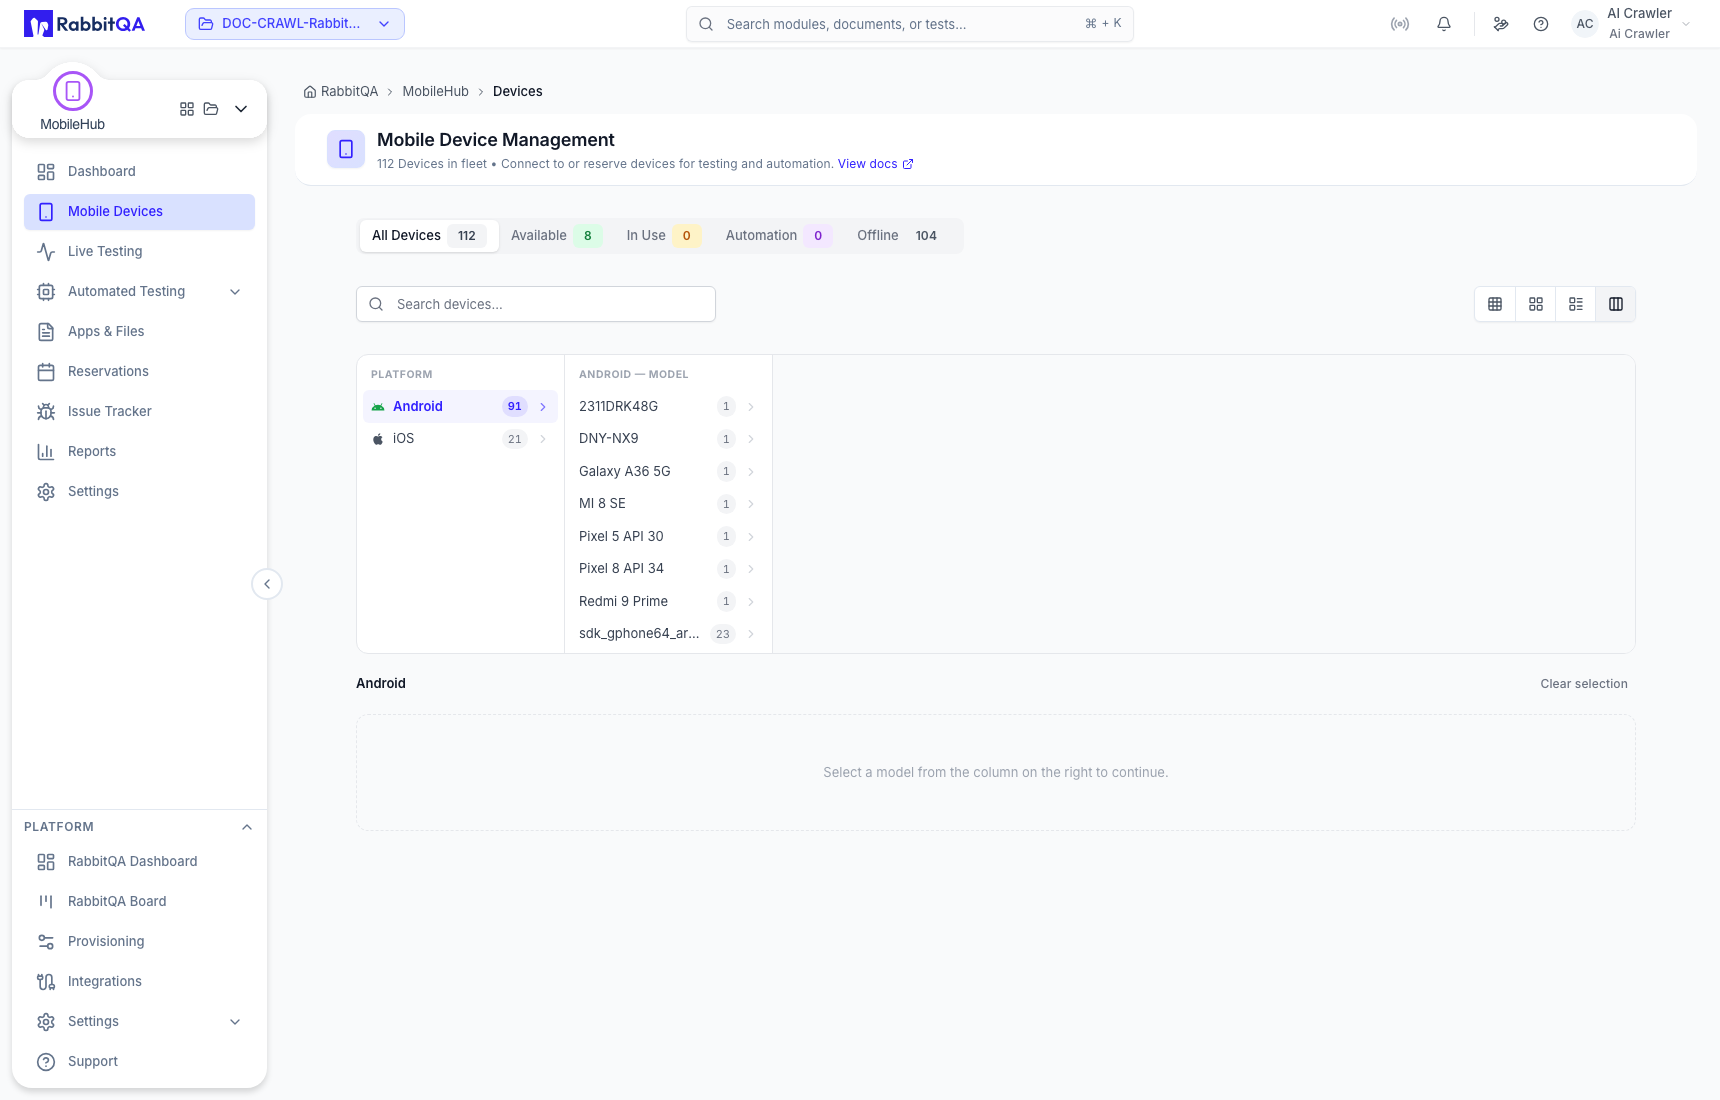Open the AI Crawler account menu chevron
This screenshot has width=1720, height=1100.
pyautogui.click(x=1686, y=24)
